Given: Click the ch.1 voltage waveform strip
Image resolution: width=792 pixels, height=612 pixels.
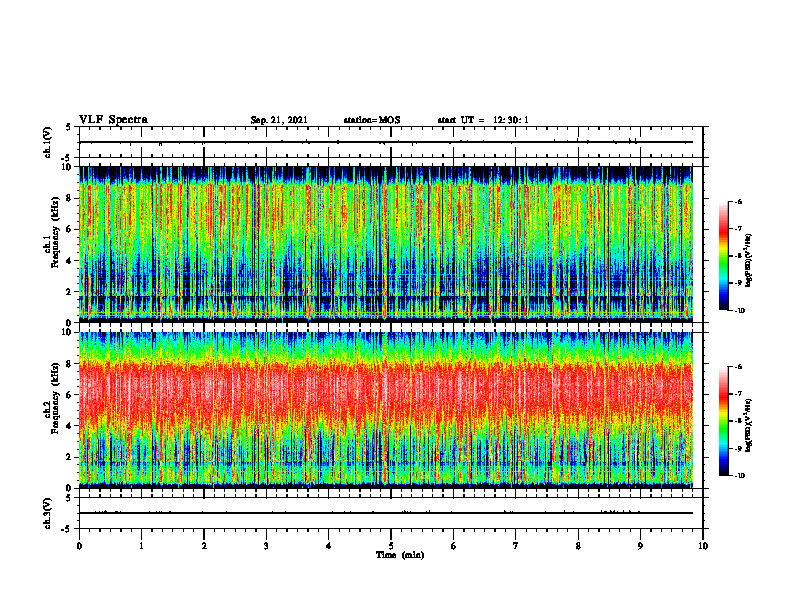Looking at the screenshot, I should 391,142.
